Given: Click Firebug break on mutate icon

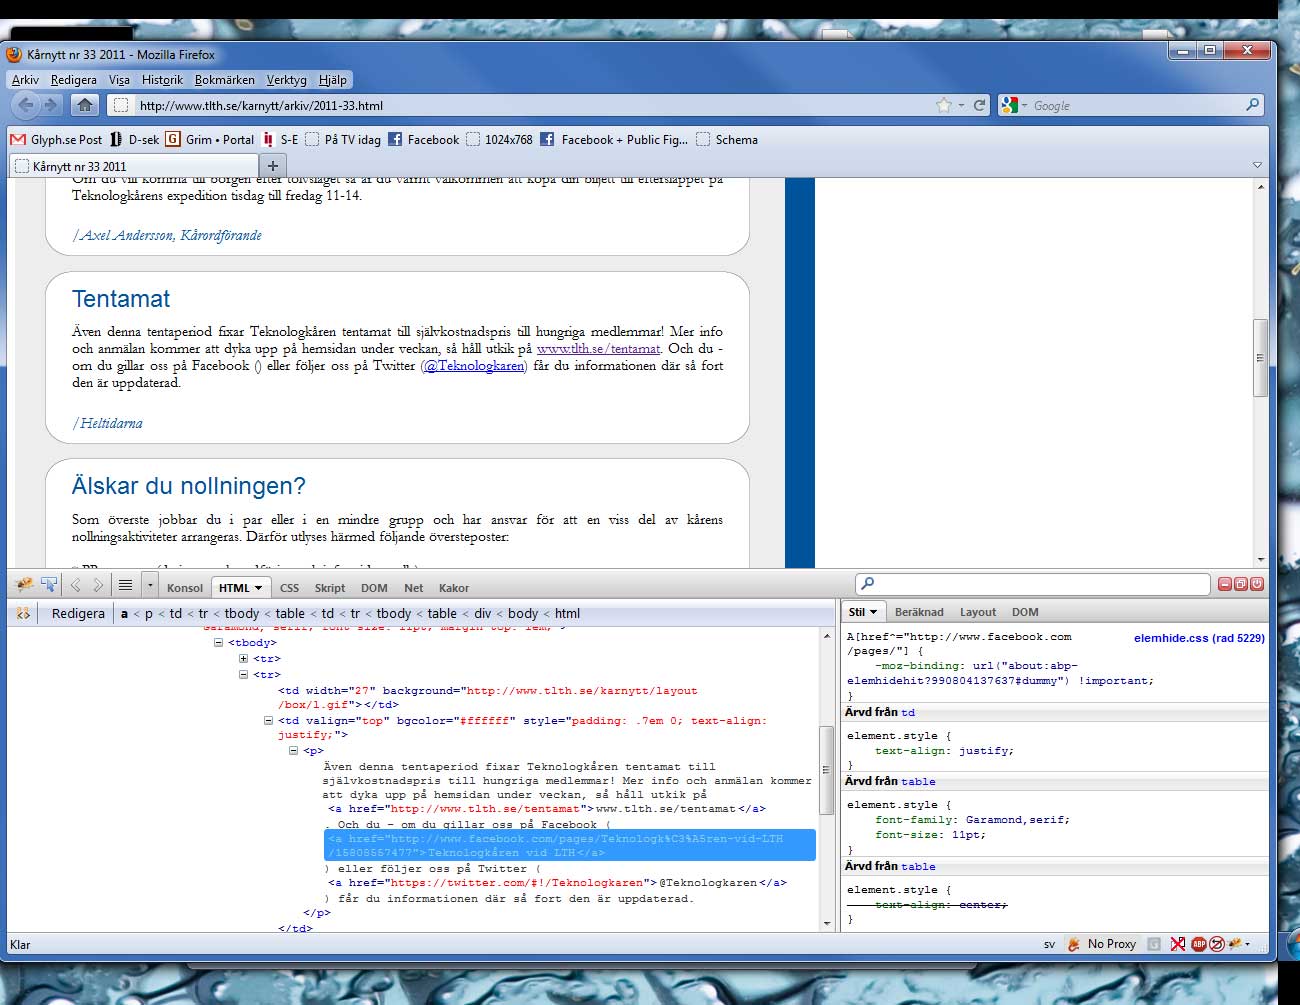Looking at the screenshot, I should [22, 613].
